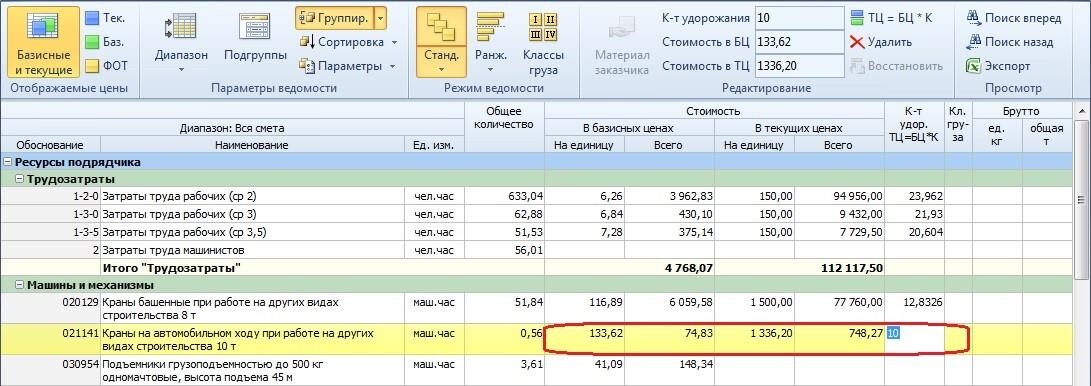Screen dimensions: 1091x386
Task: Click the quantity cell 633,04
Action: click(504, 197)
